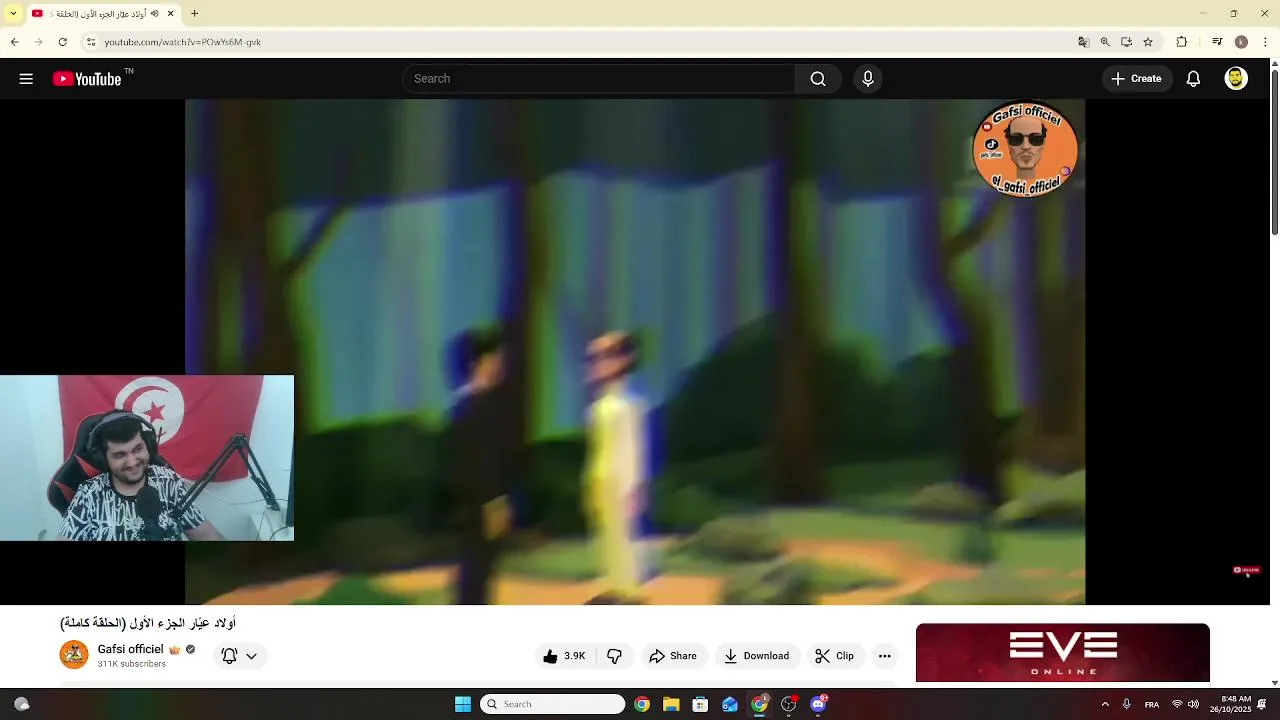Click the Clip button

pos(834,656)
